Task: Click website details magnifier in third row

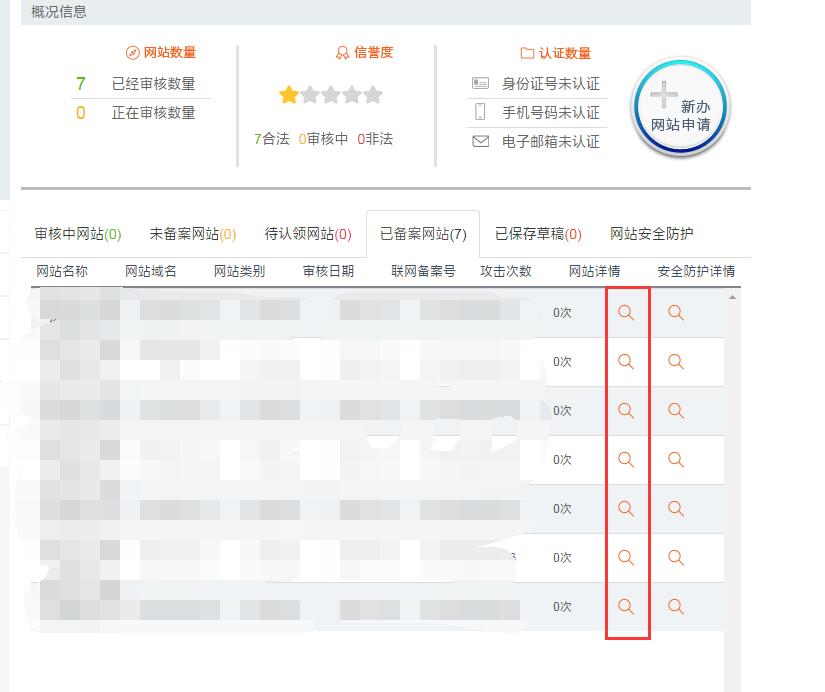Action: [x=626, y=410]
